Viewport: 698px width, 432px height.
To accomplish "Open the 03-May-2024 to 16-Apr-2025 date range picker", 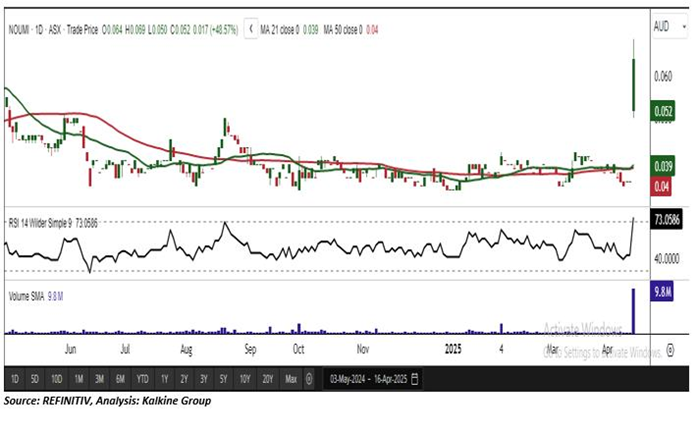I will coord(365,379).
